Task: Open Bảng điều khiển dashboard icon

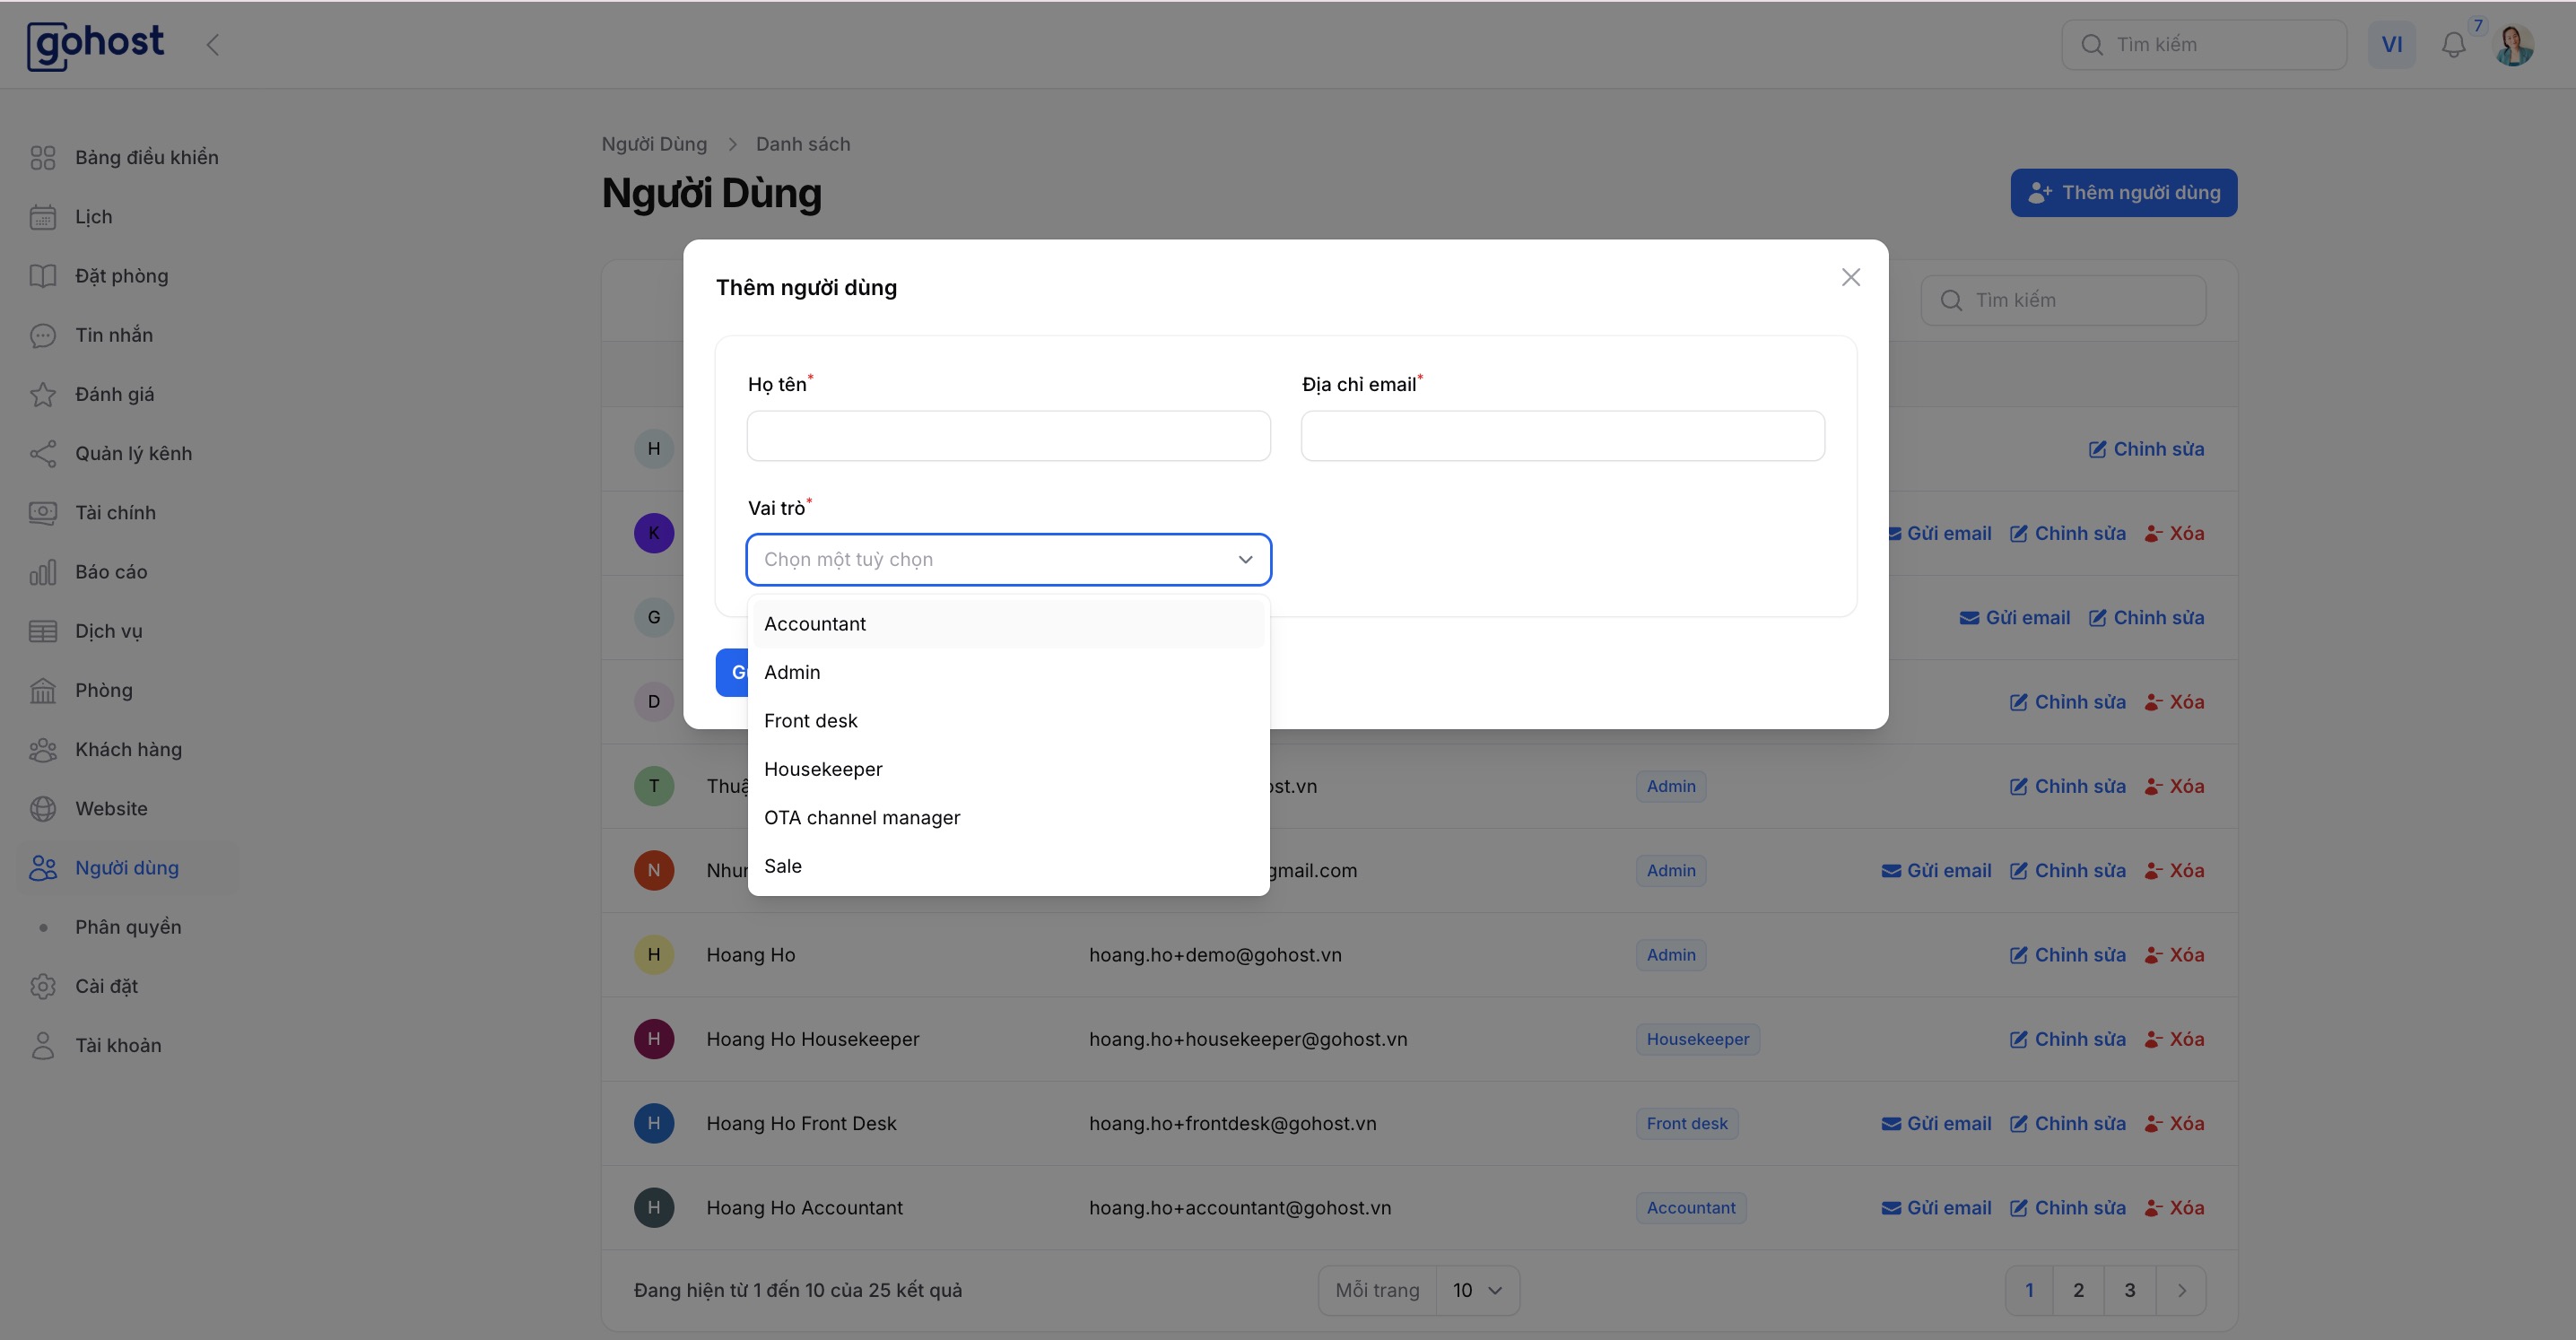Action: coord(43,158)
